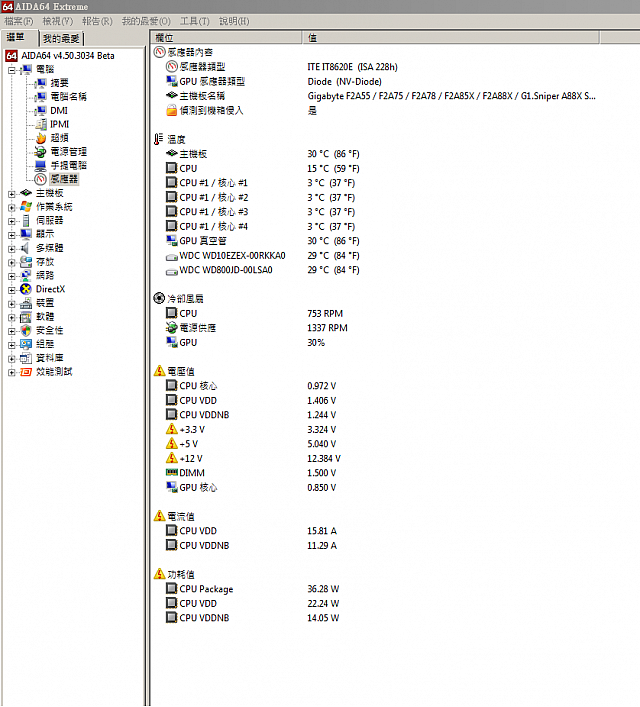Select the CPU VDDNB voltage 1.244 V value
This screenshot has height=707, width=640.
pyautogui.click(x=322, y=415)
